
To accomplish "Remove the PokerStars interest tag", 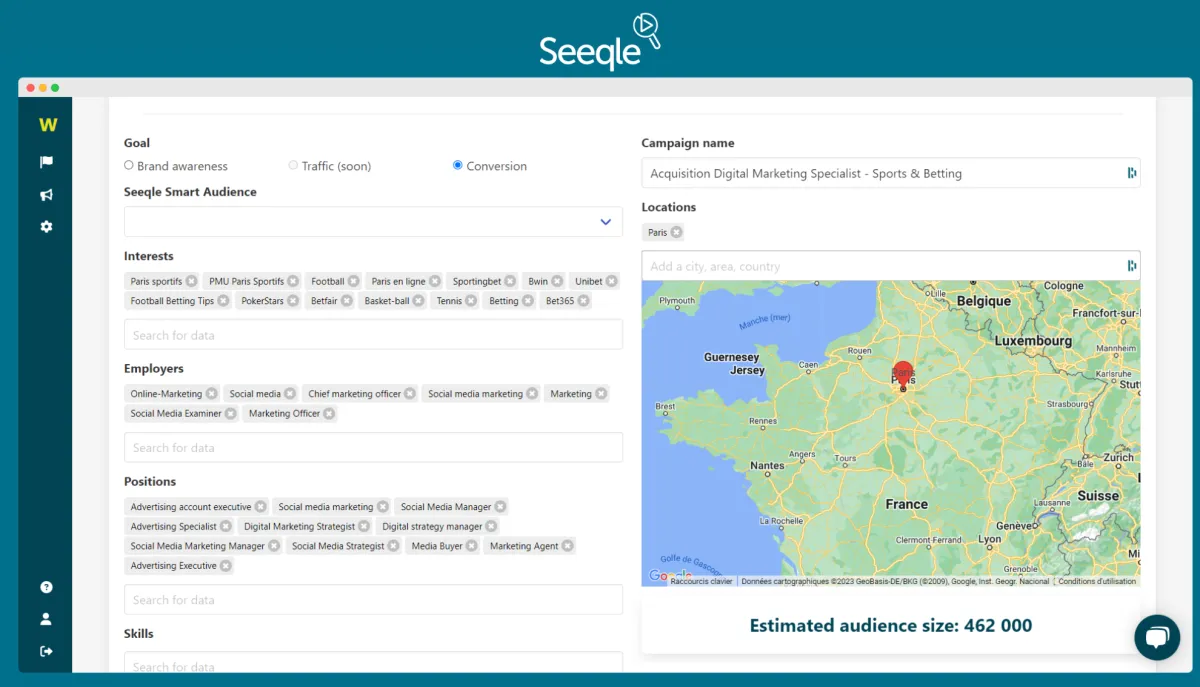I will (293, 301).
